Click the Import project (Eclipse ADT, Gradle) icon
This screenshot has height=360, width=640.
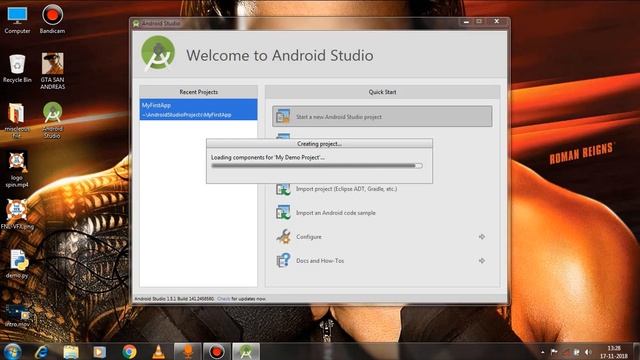point(283,189)
